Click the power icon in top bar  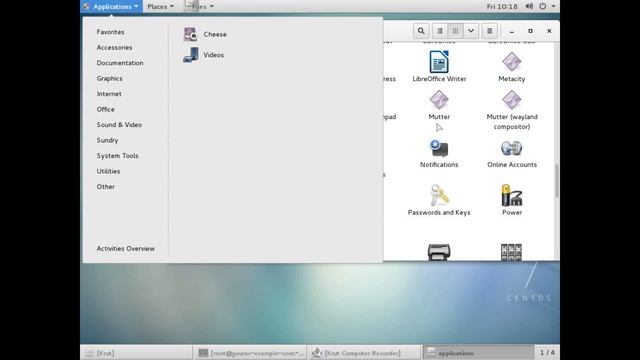tap(542, 6)
